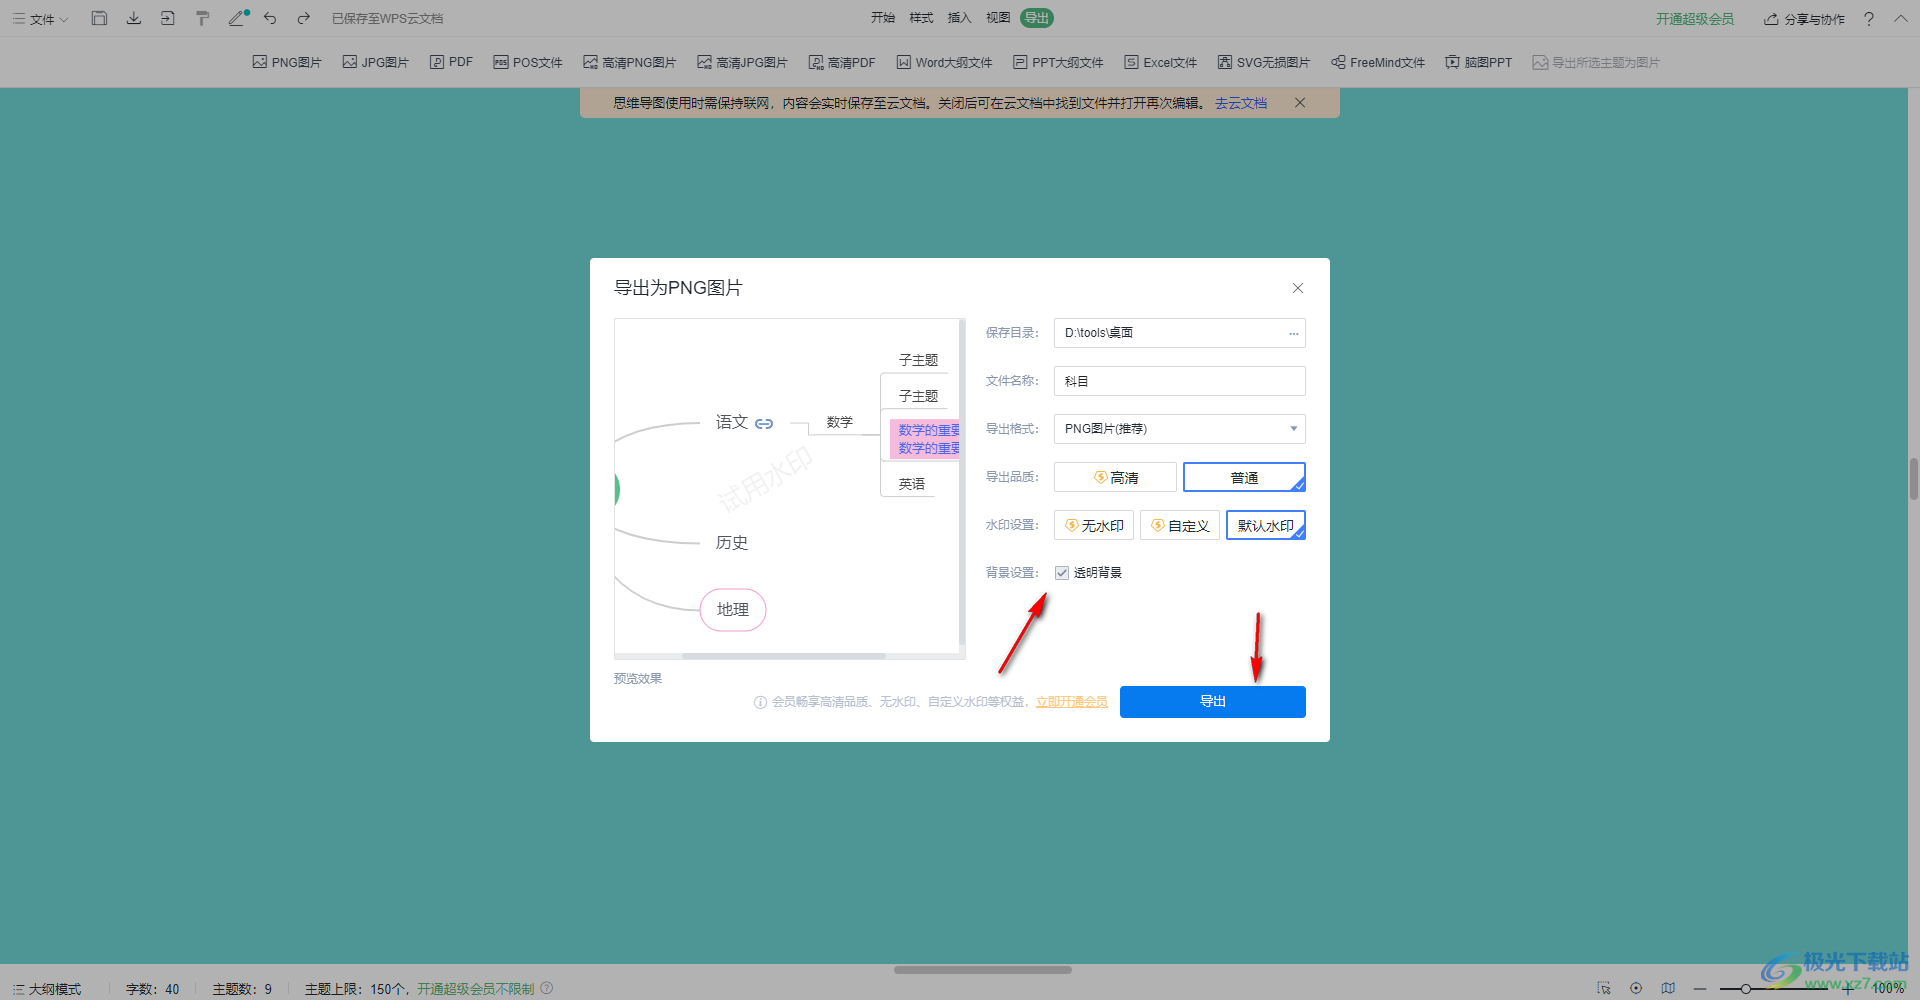Screen dimensions: 1920x1000
Task: Select the format painter icon
Action: pyautogui.click(x=202, y=18)
